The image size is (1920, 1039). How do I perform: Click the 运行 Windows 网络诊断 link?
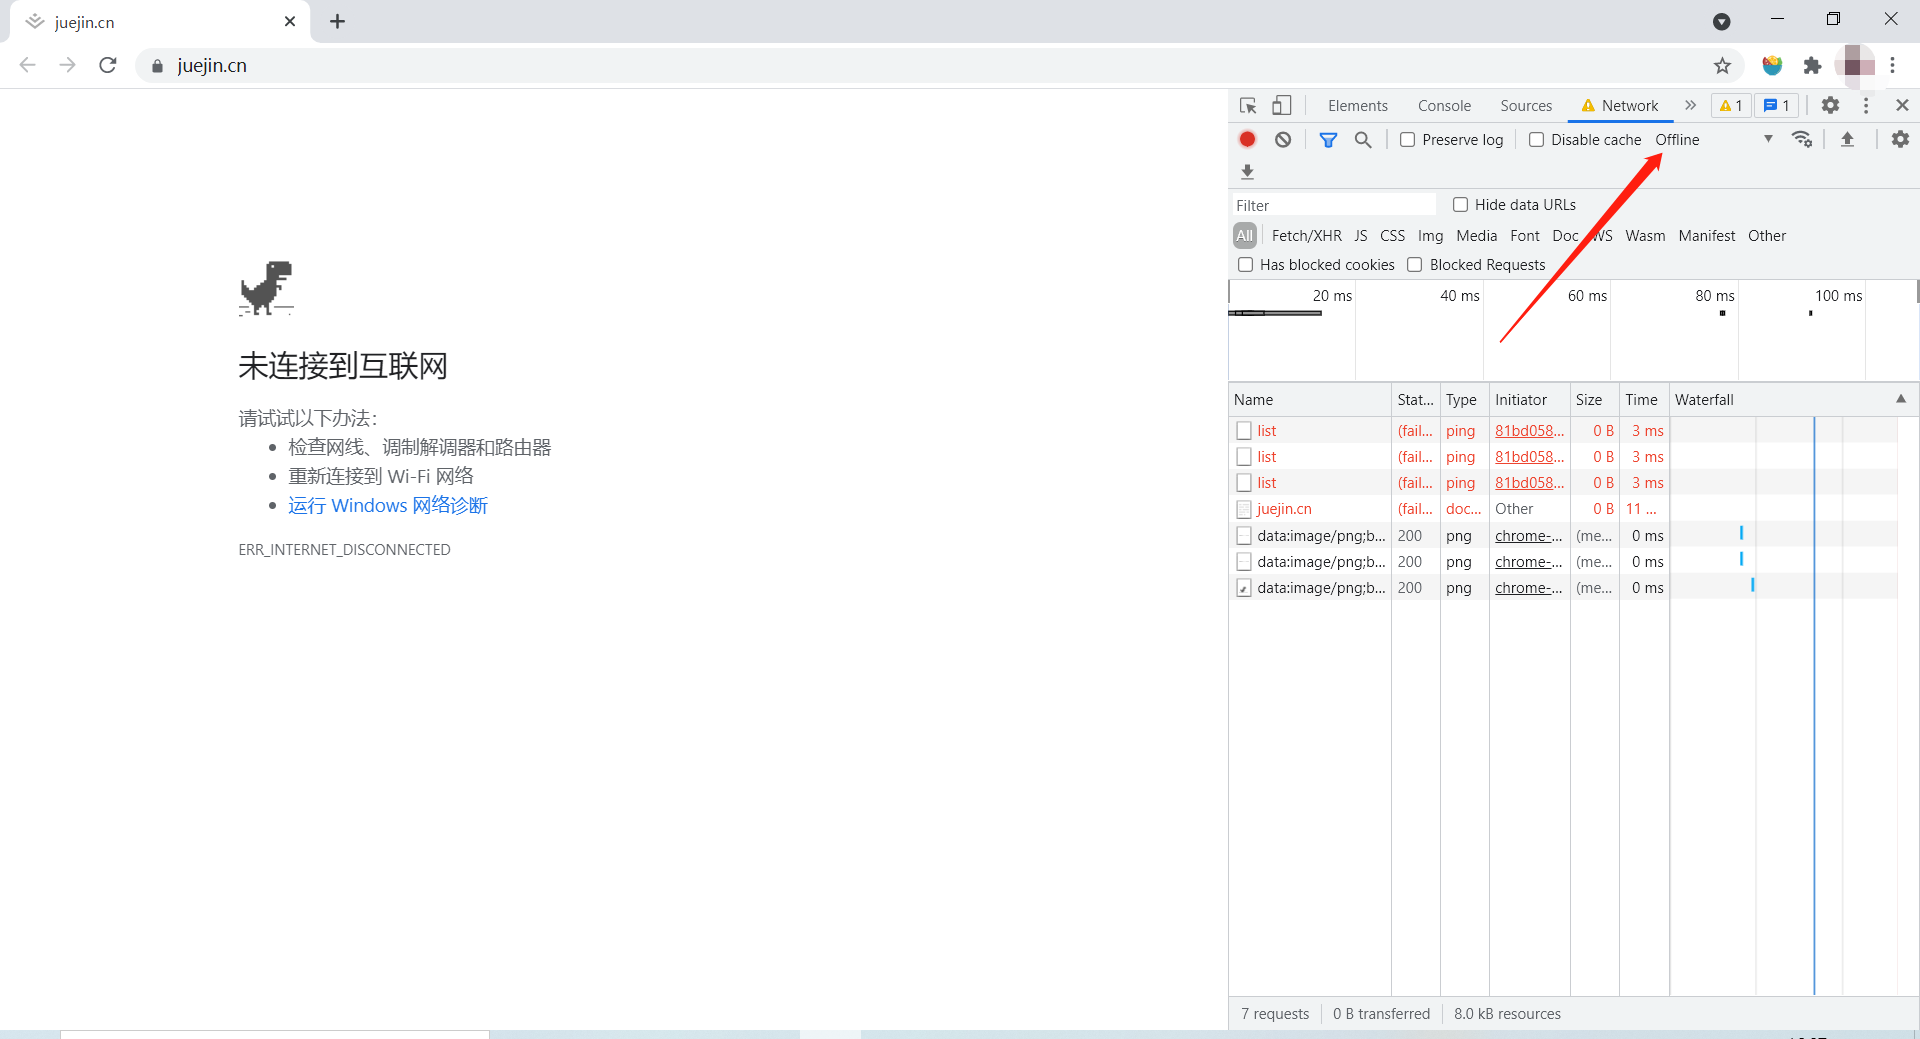[388, 506]
